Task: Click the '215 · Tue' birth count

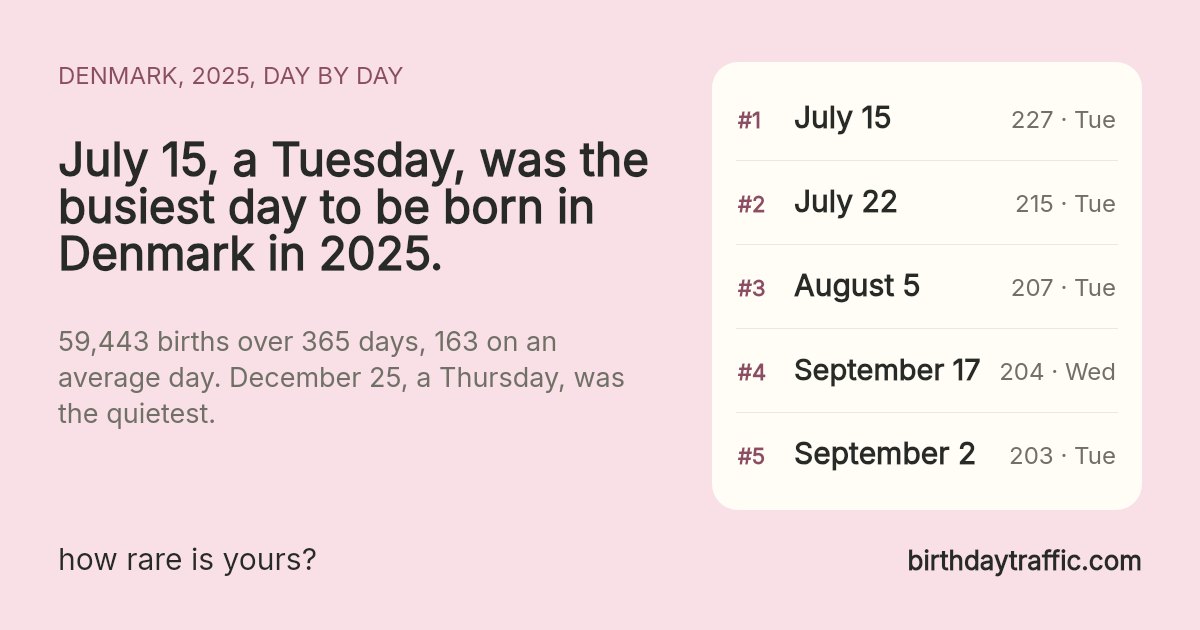Action: (1065, 204)
